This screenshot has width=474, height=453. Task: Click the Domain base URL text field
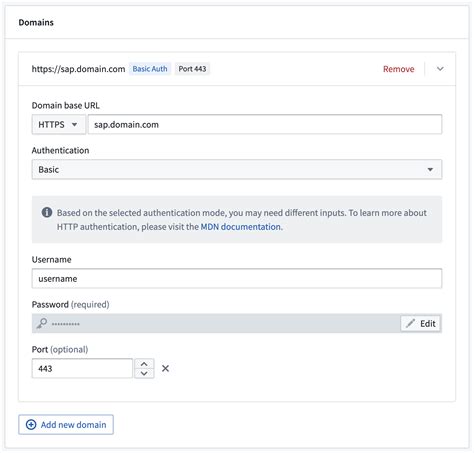tap(265, 125)
